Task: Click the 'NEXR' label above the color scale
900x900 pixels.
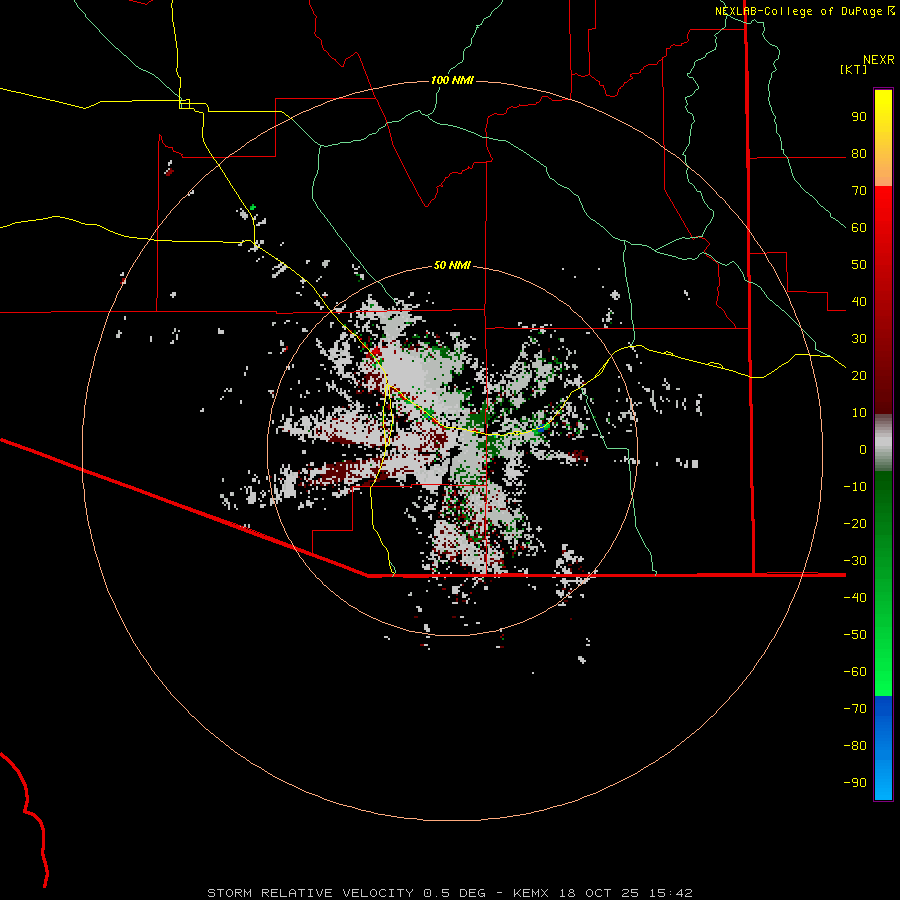Action: (x=879, y=60)
